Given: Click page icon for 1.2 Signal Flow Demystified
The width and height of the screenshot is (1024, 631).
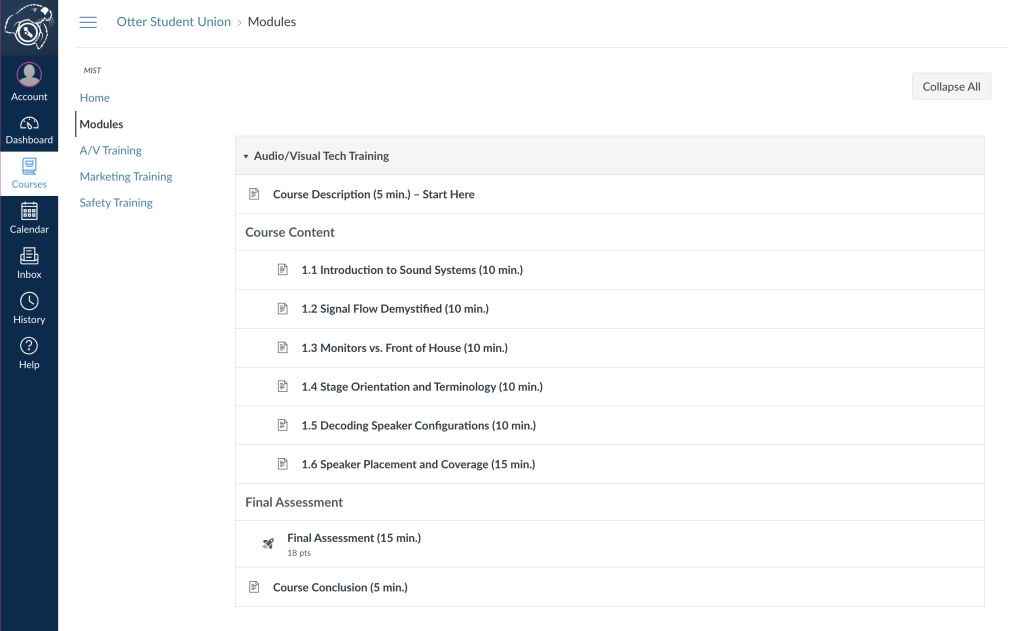Looking at the screenshot, I should click(283, 308).
